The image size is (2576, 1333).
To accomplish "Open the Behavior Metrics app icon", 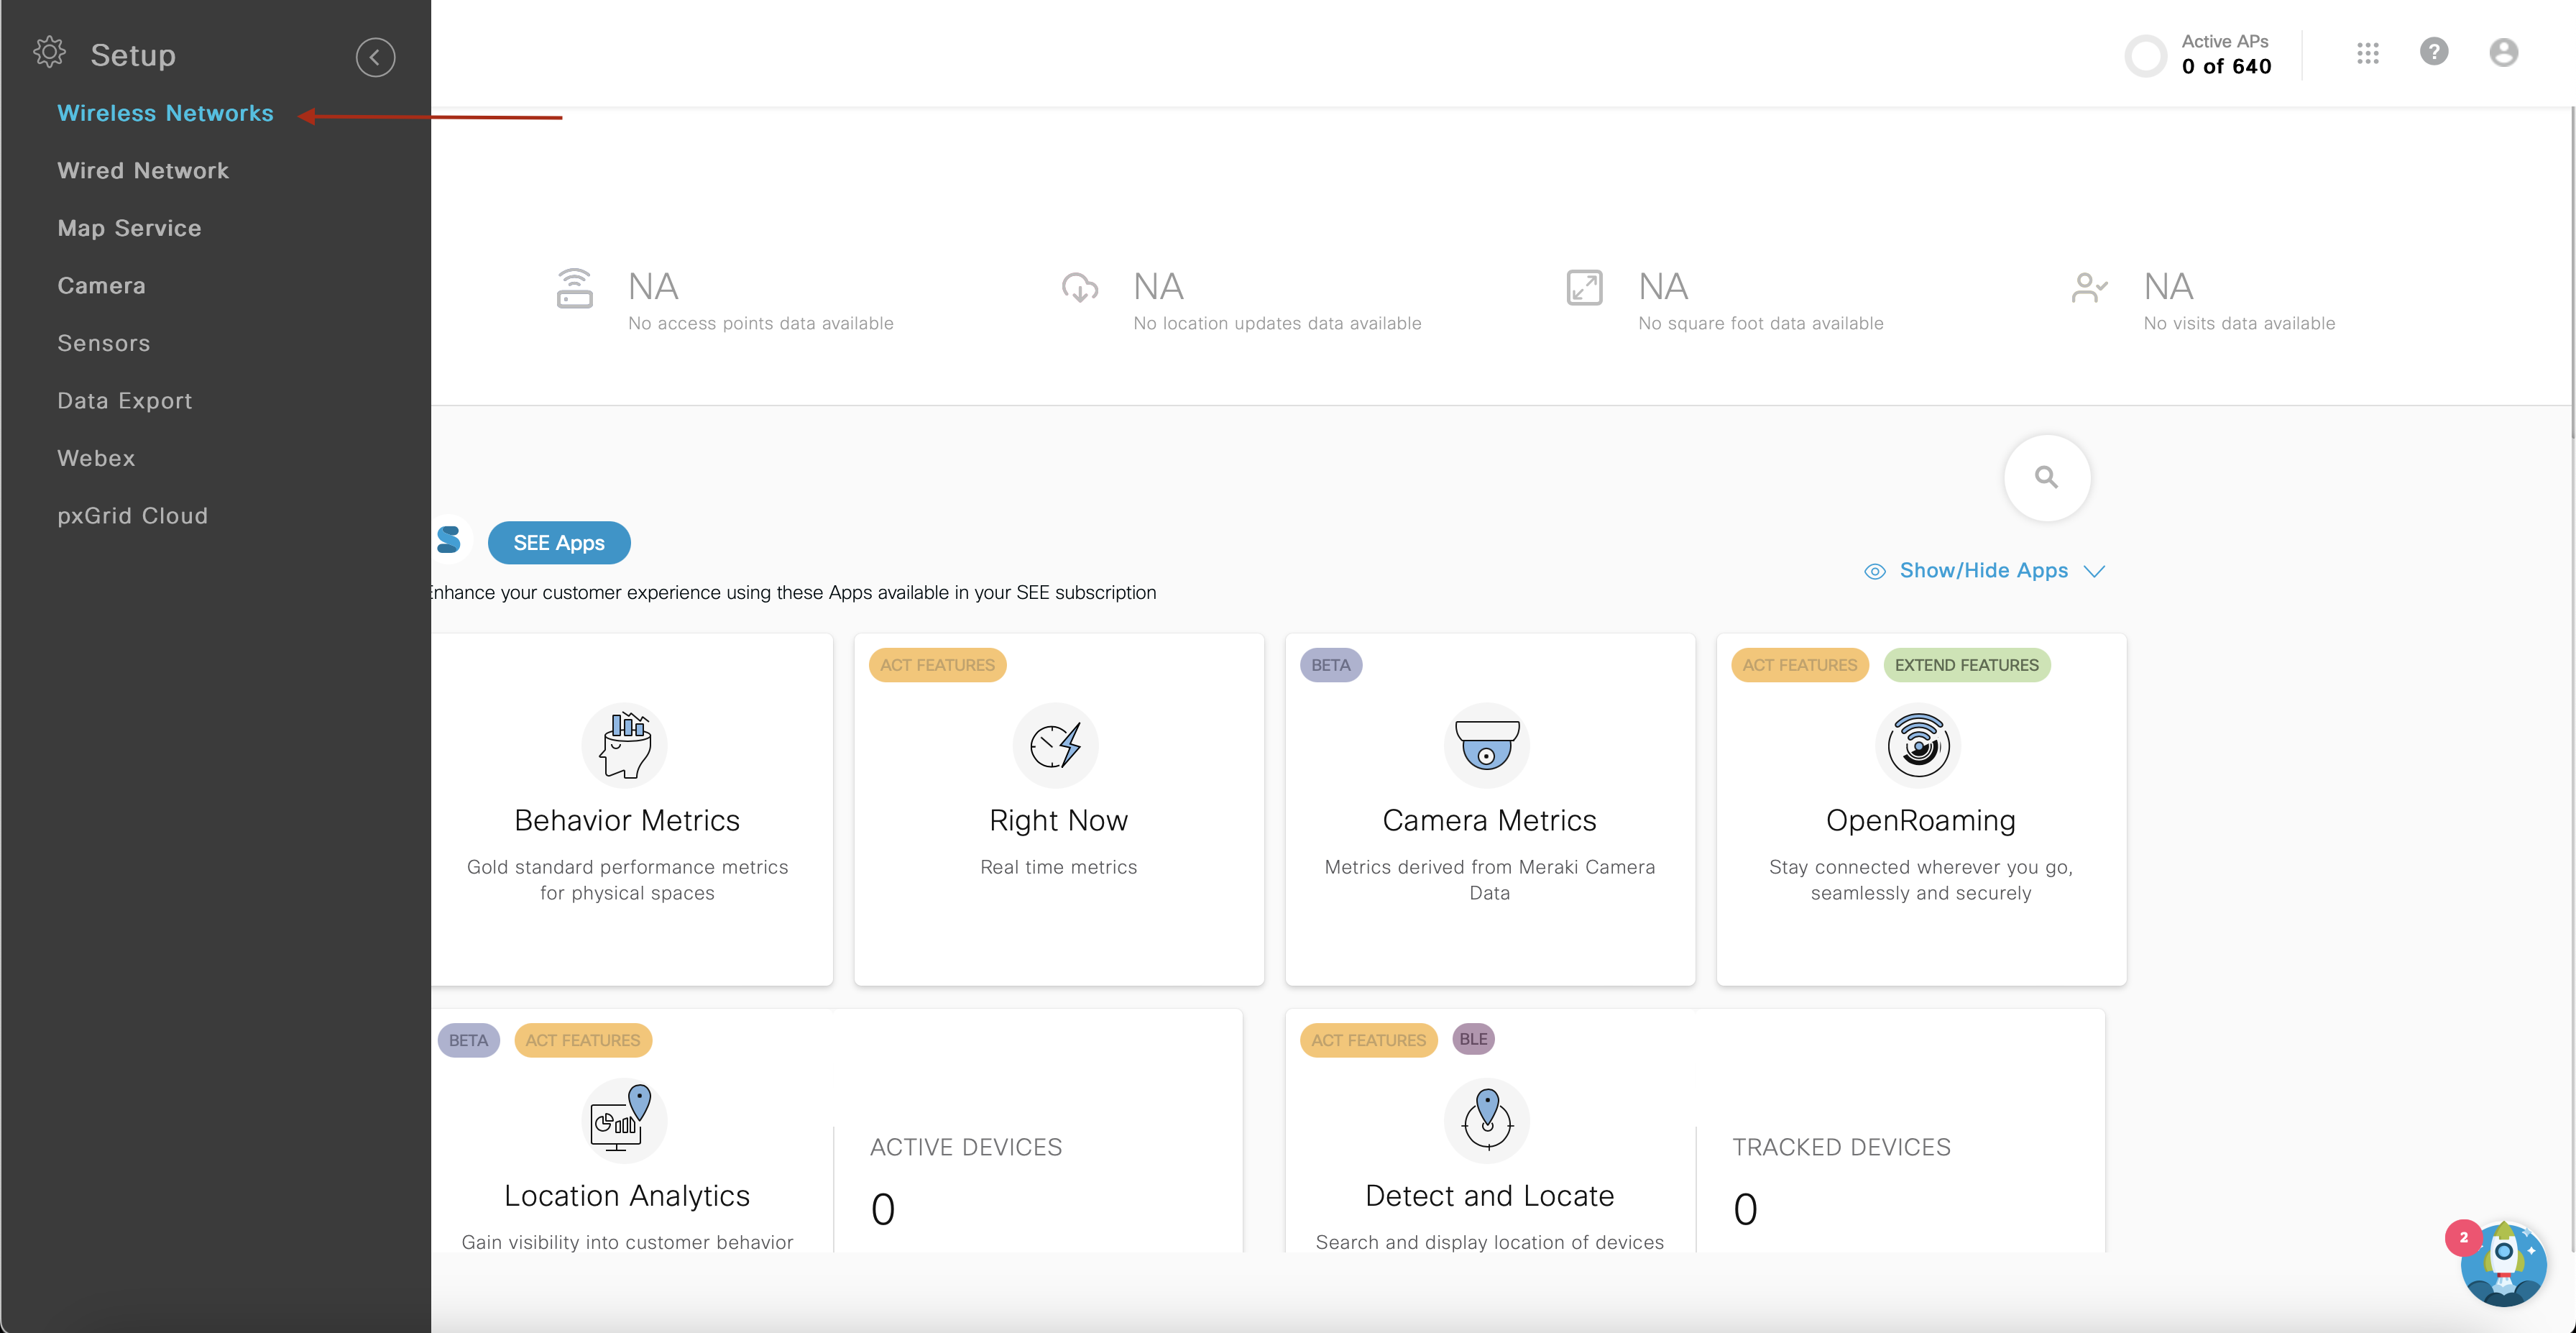I will [x=625, y=745].
